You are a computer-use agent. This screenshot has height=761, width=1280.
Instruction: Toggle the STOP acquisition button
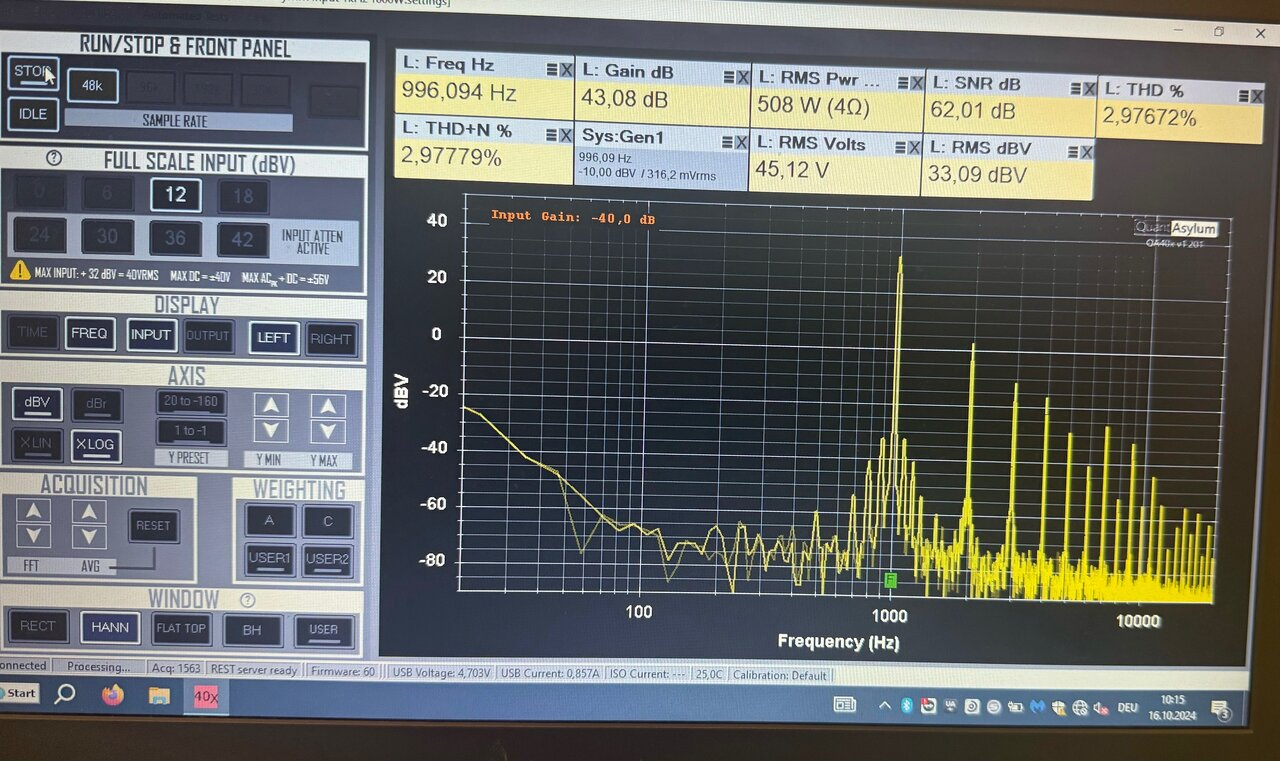[33, 74]
